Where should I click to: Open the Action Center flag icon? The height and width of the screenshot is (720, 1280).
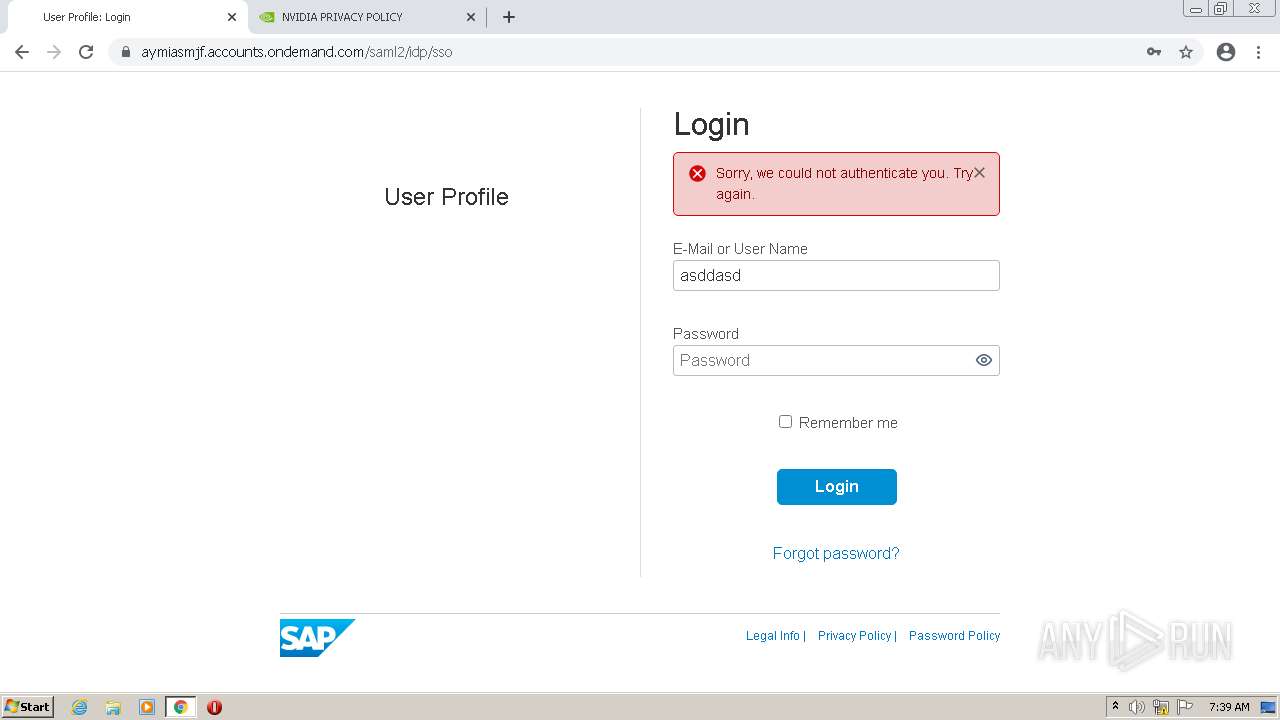(x=1185, y=707)
